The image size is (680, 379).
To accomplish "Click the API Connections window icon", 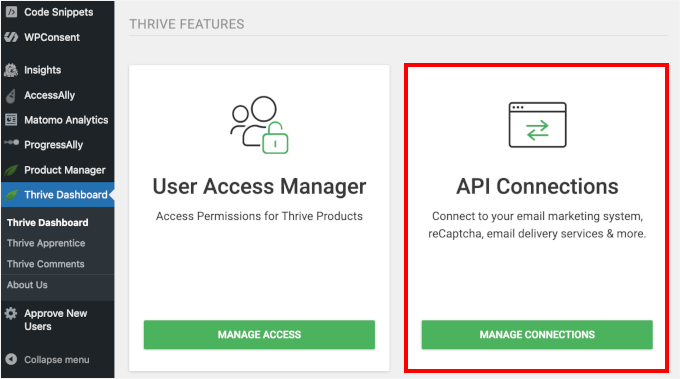I will click(537, 125).
